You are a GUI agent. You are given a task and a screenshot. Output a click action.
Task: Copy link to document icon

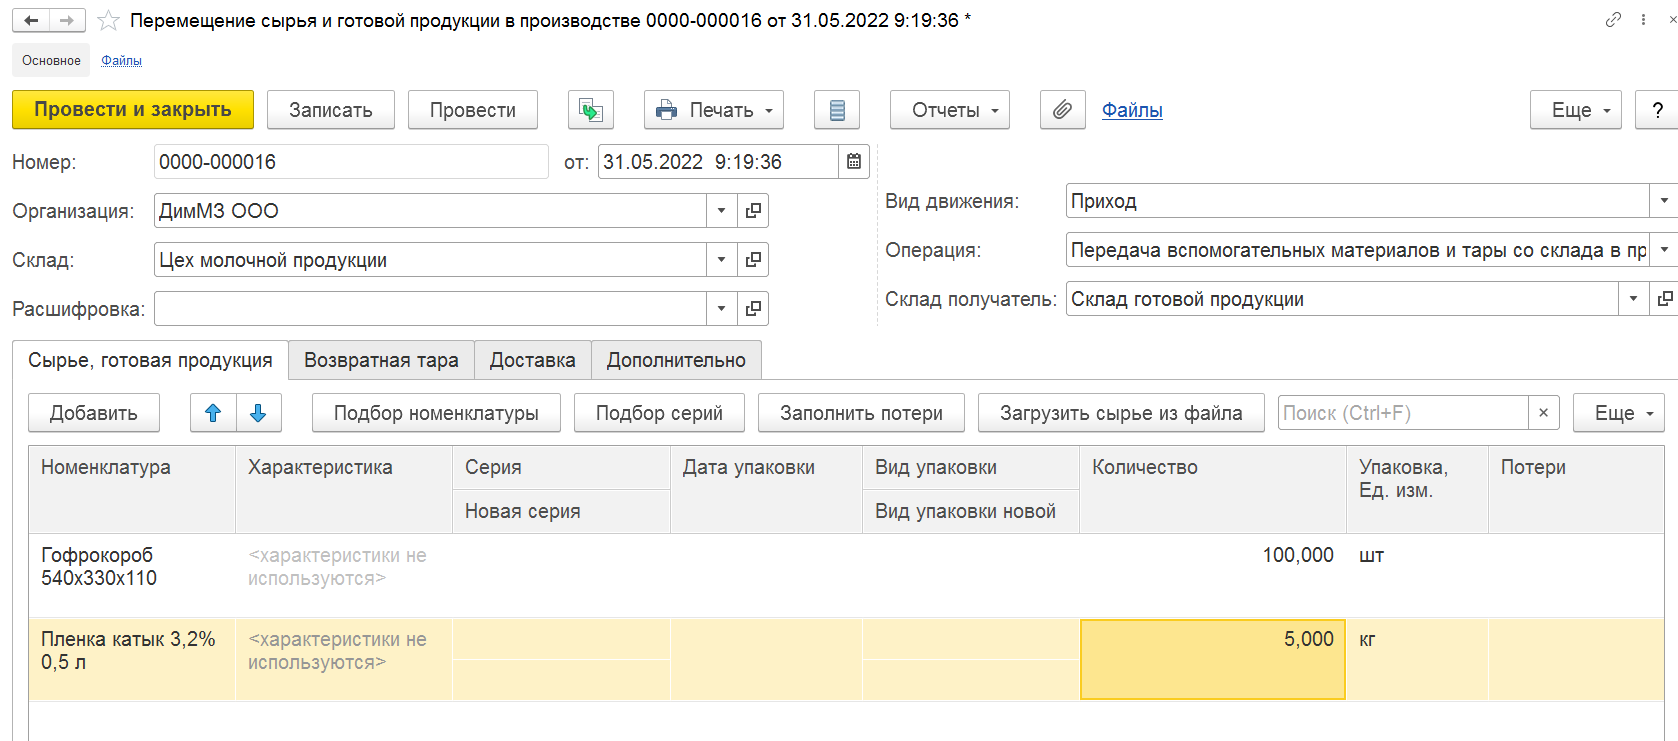[x=1613, y=20]
